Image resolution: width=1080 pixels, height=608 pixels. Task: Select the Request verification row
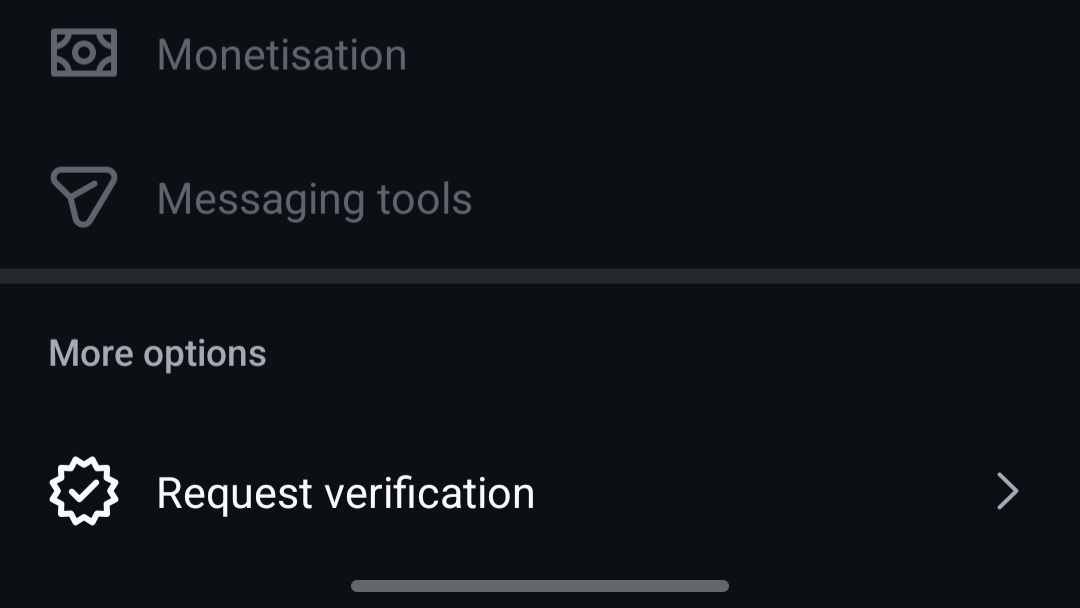click(540, 491)
